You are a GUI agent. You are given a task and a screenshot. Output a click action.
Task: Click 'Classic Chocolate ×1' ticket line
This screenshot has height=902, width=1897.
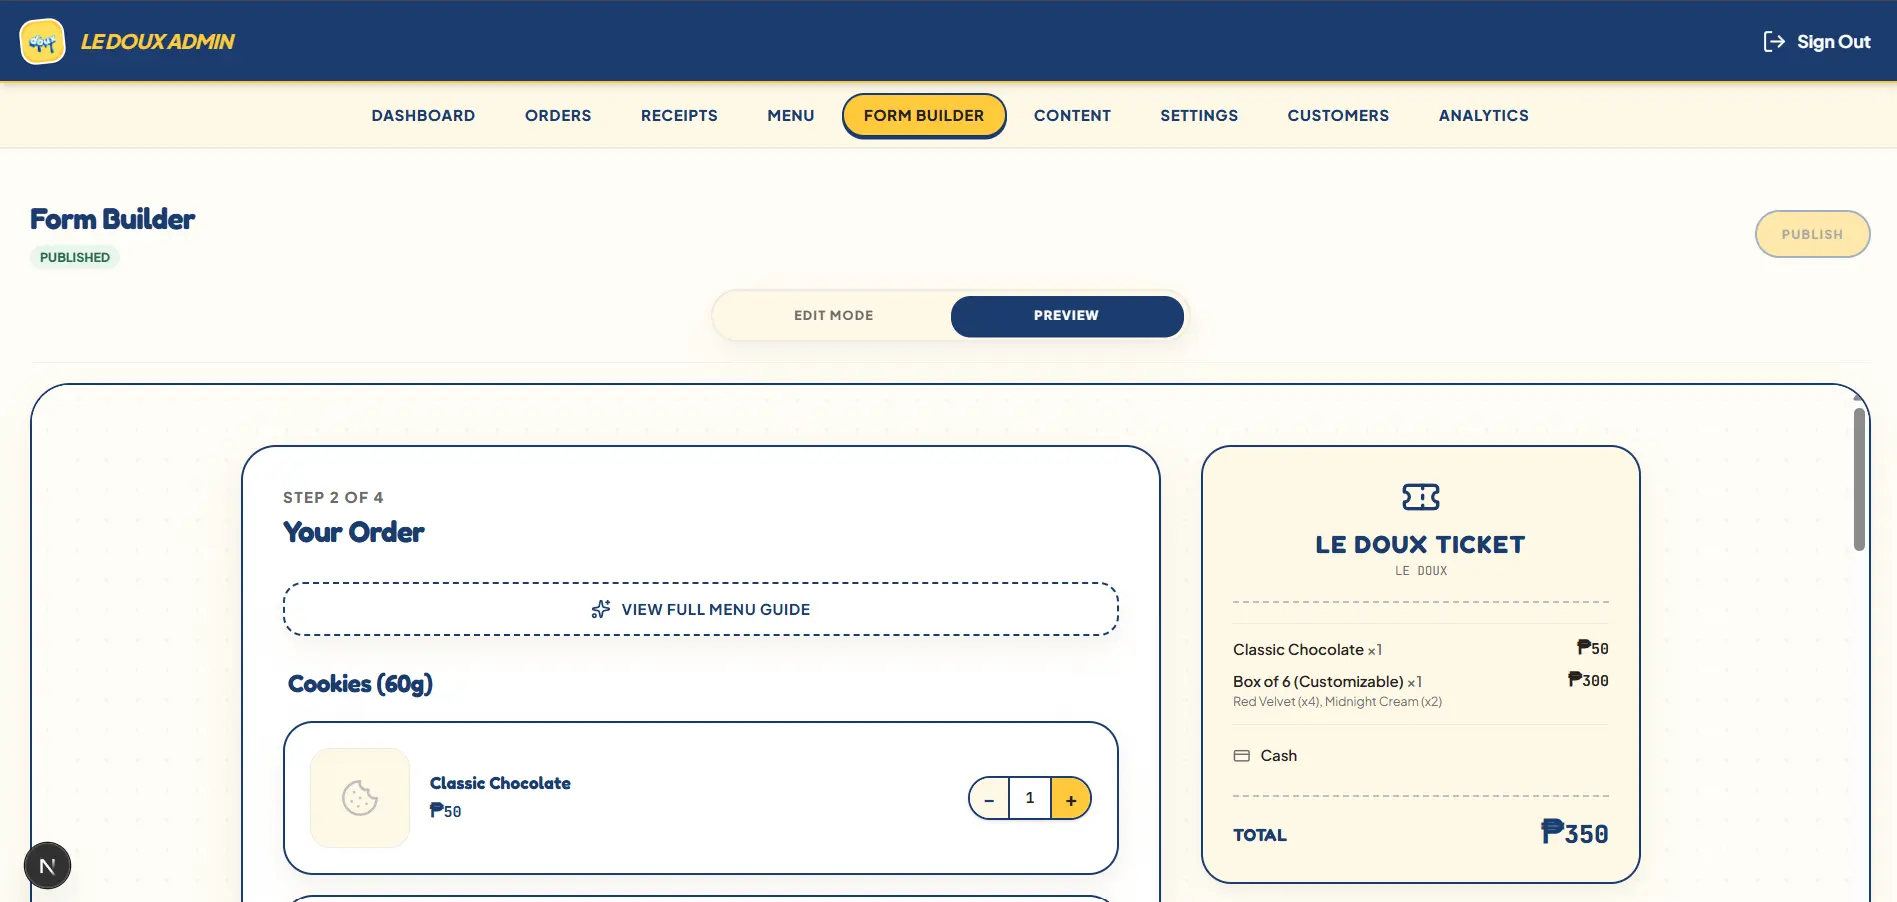tap(1307, 650)
